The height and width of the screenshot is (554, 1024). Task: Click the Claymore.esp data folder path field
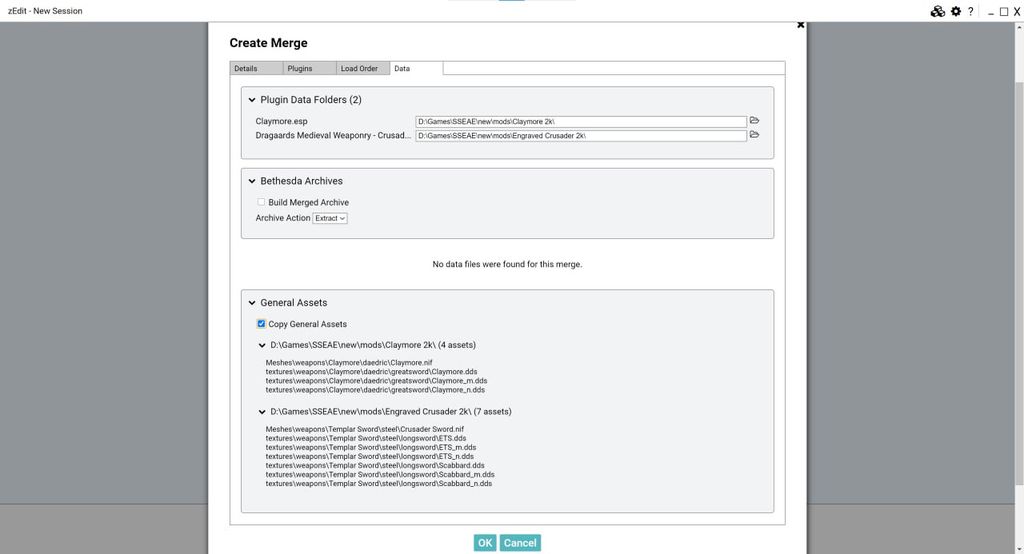tap(581, 122)
